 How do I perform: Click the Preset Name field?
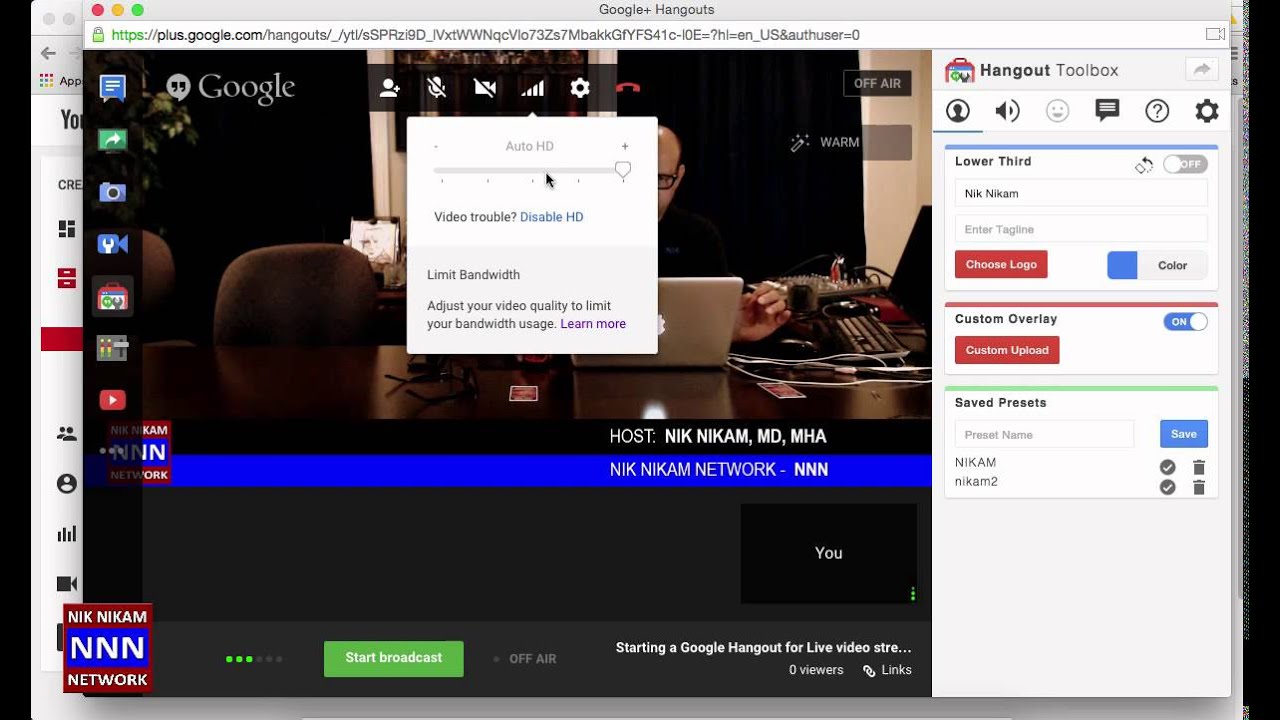[x=1044, y=434]
